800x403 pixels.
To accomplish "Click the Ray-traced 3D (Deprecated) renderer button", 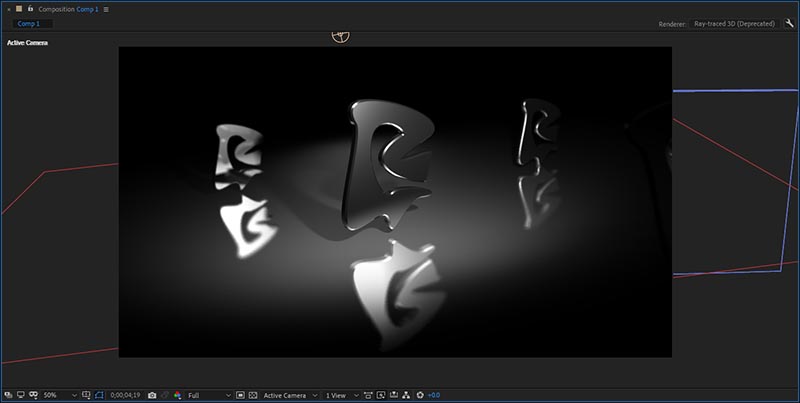I will pos(734,23).
